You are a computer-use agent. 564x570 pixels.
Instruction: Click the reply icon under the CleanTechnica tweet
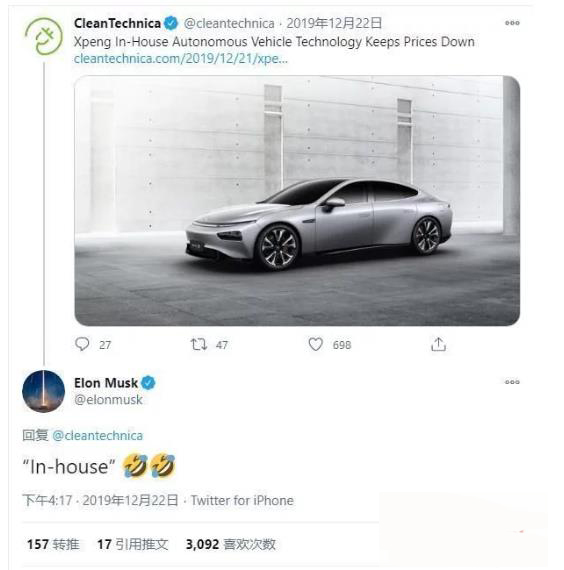(82, 344)
